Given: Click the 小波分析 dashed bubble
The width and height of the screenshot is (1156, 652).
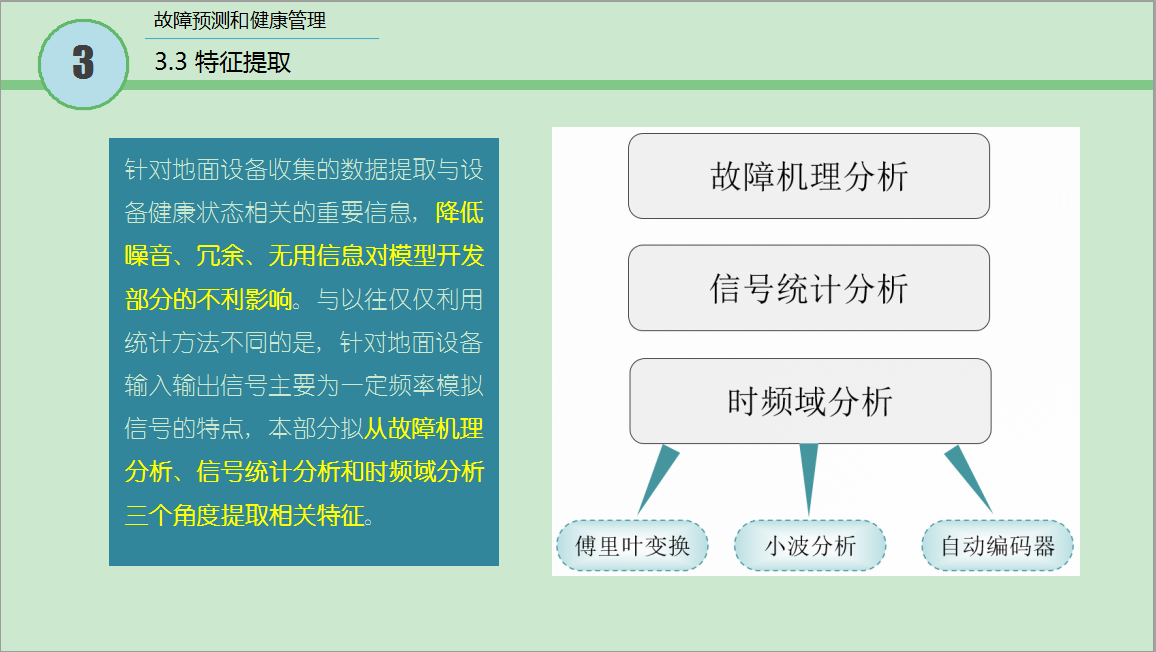Looking at the screenshot, I should (x=809, y=546).
